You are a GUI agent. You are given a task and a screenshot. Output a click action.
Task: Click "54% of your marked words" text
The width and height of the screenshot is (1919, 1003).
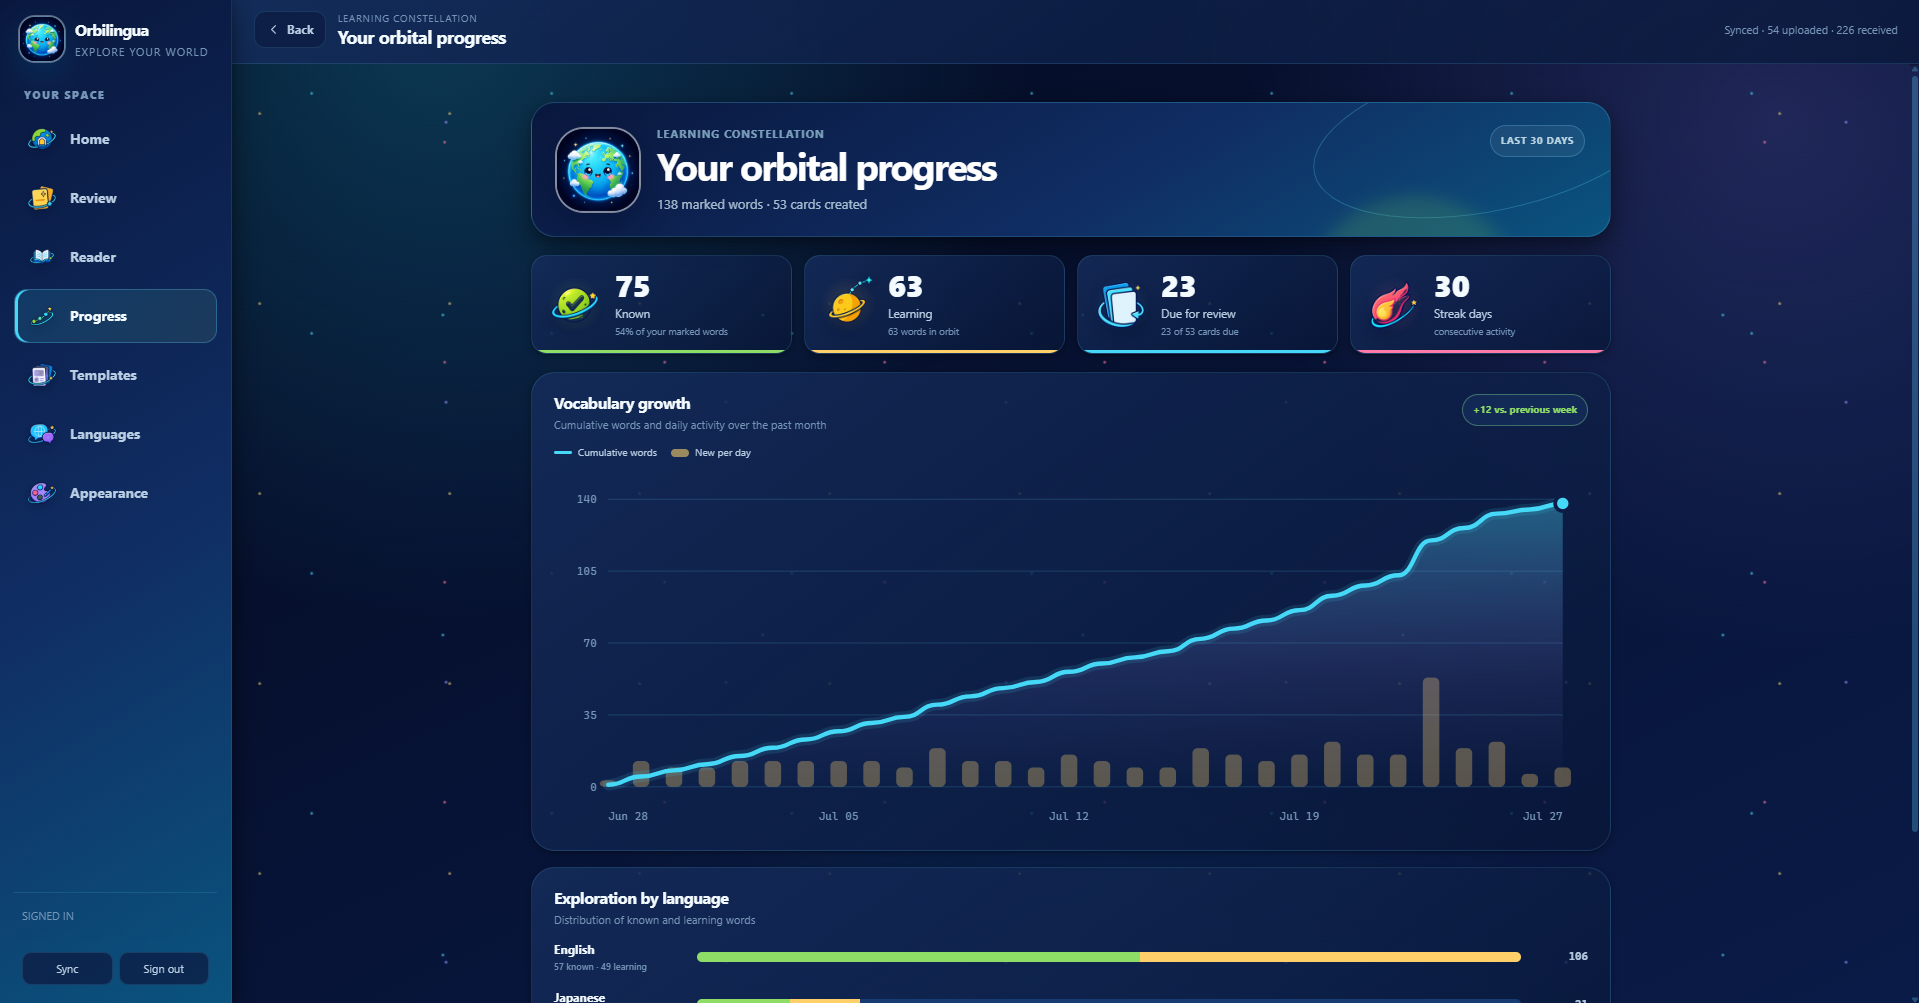tap(671, 332)
